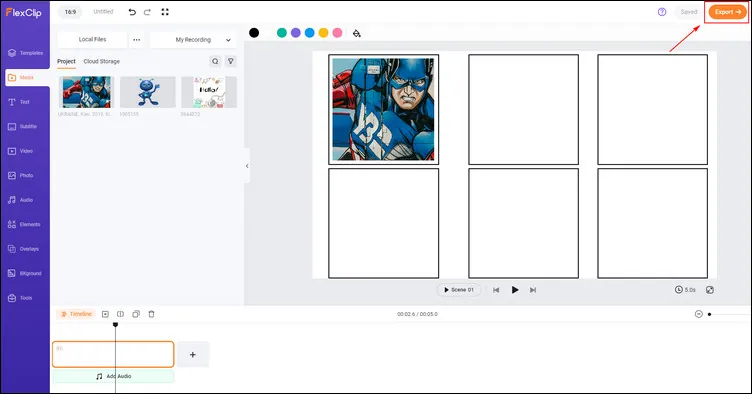Open the Tools sidebar section

point(20,298)
